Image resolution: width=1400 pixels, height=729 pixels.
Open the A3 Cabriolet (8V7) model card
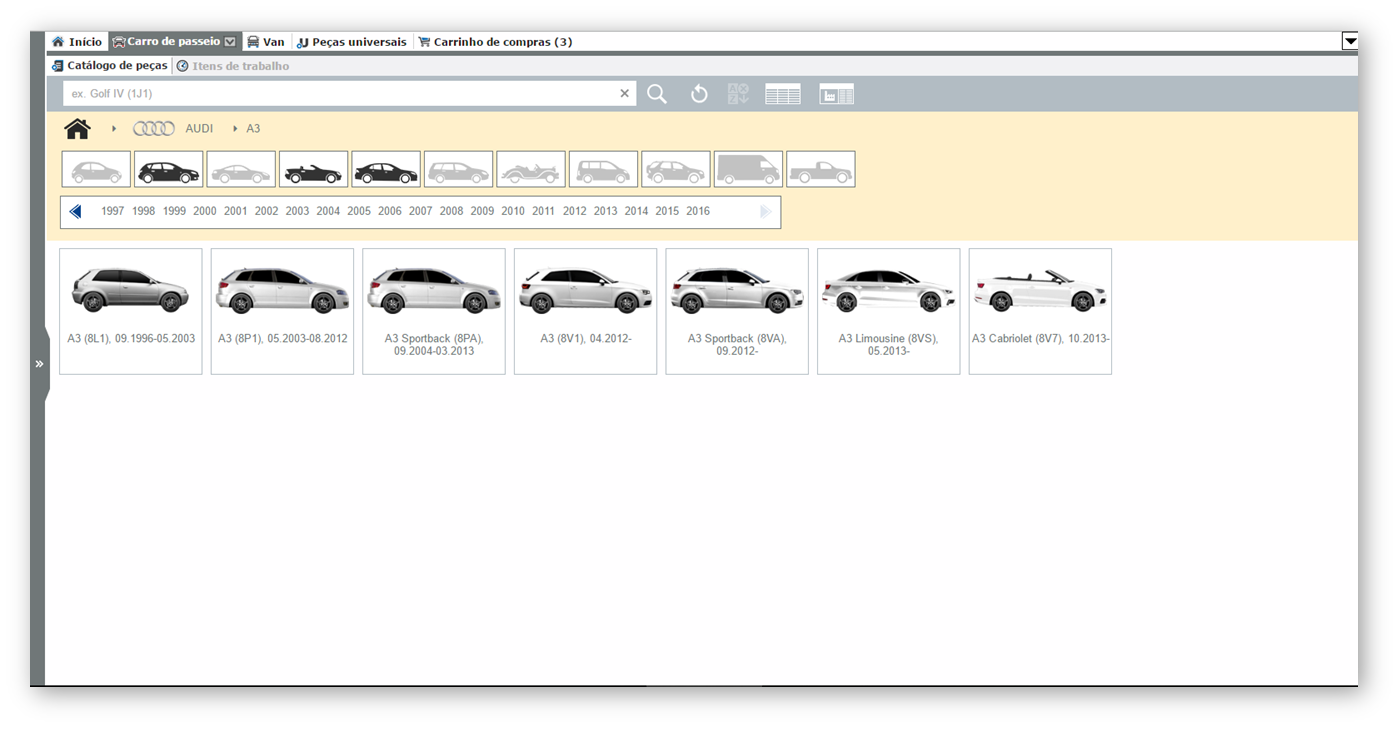click(x=1040, y=312)
